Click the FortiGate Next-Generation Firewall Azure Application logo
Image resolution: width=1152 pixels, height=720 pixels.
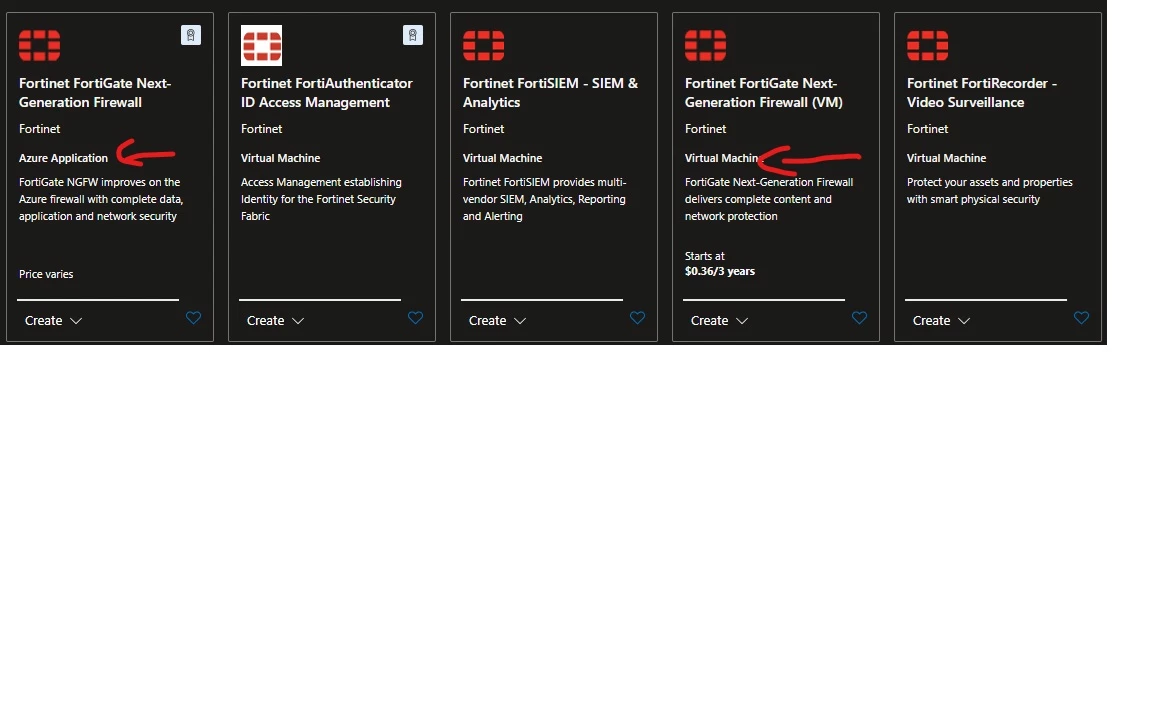pyautogui.click(x=40, y=46)
